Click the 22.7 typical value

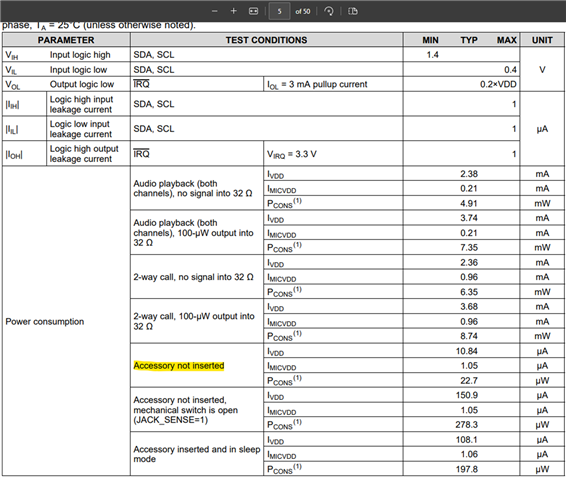tap(469, 381)
